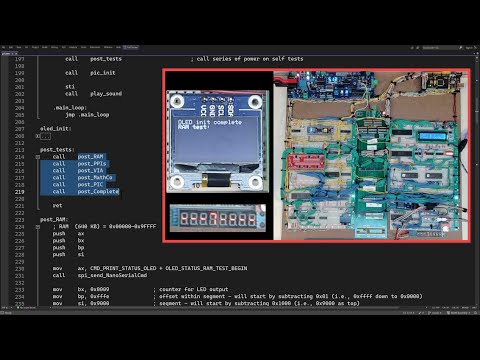Open the Analyze menu
Image resolution: width=480 pixels, height=360 pixels.
click(x=73, y=47)
